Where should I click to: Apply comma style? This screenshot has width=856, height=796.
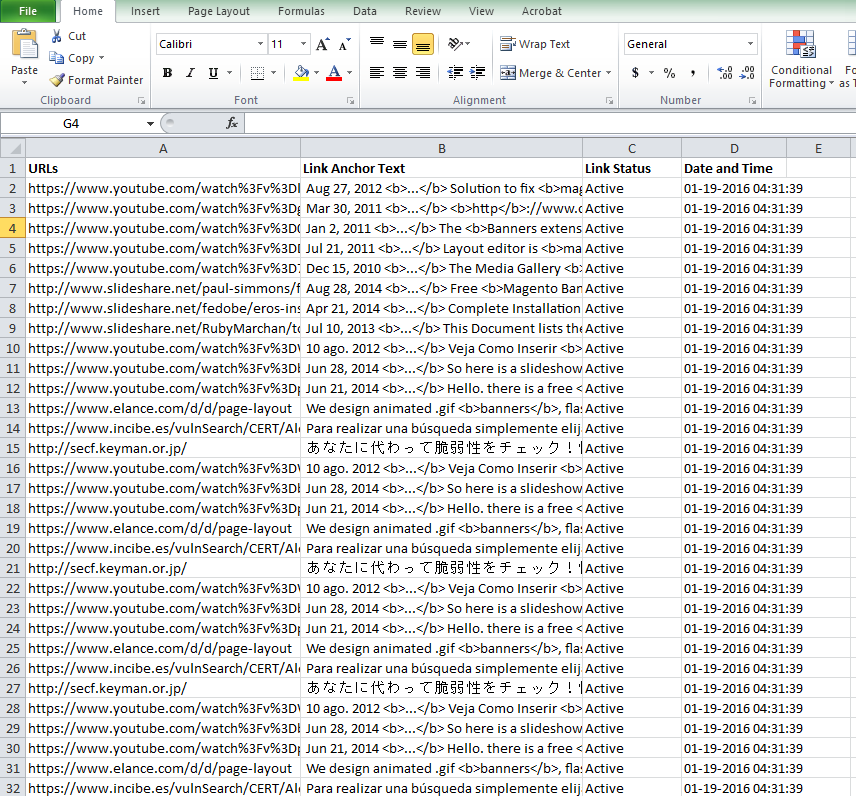pos(693,73)
